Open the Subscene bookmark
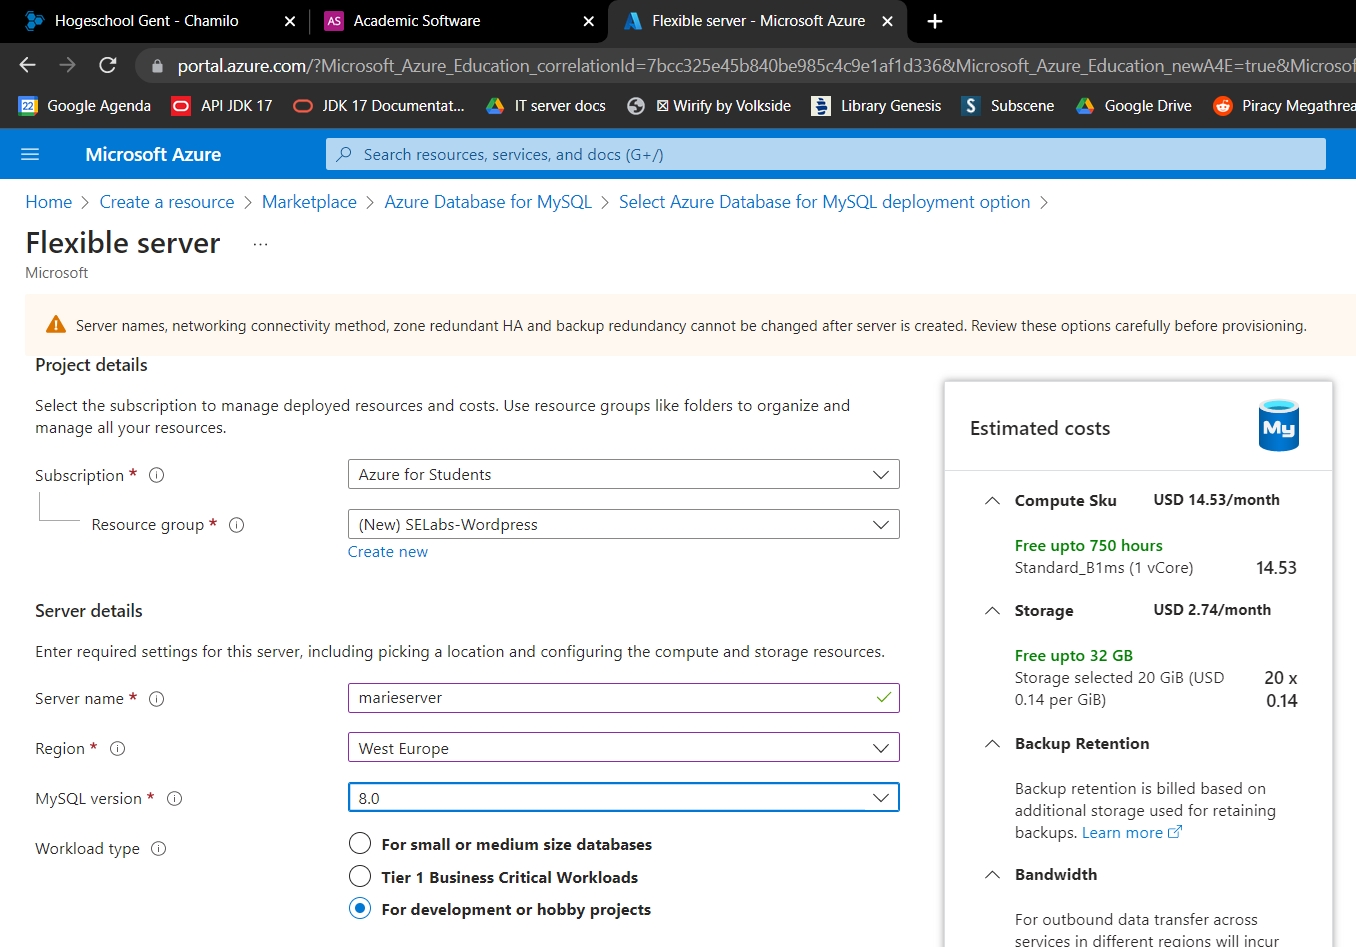Image resolution: width=1356 pixels, height=947 pixels. pos(1008,106)
